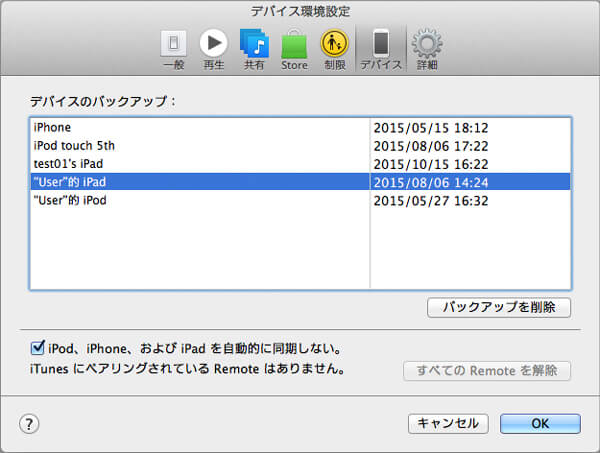Screen dimensions: 600x453
Task: Click the date 2015/08/06 14:24
Action: pos(431,183)
